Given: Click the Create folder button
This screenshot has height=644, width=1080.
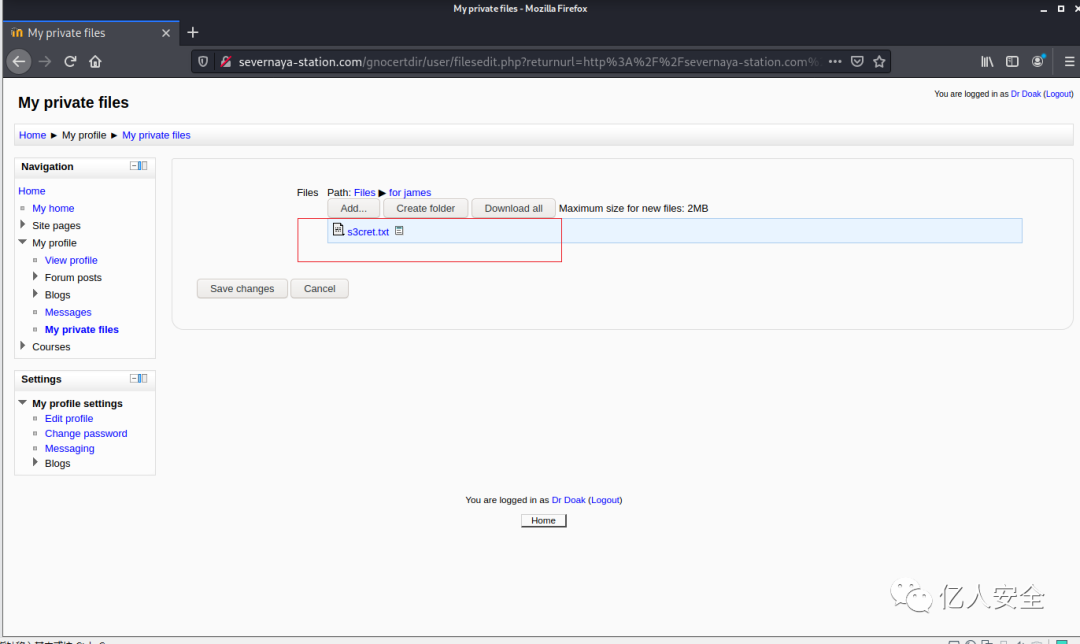Looking at the screenshot, I should click(x=426, y=208).
